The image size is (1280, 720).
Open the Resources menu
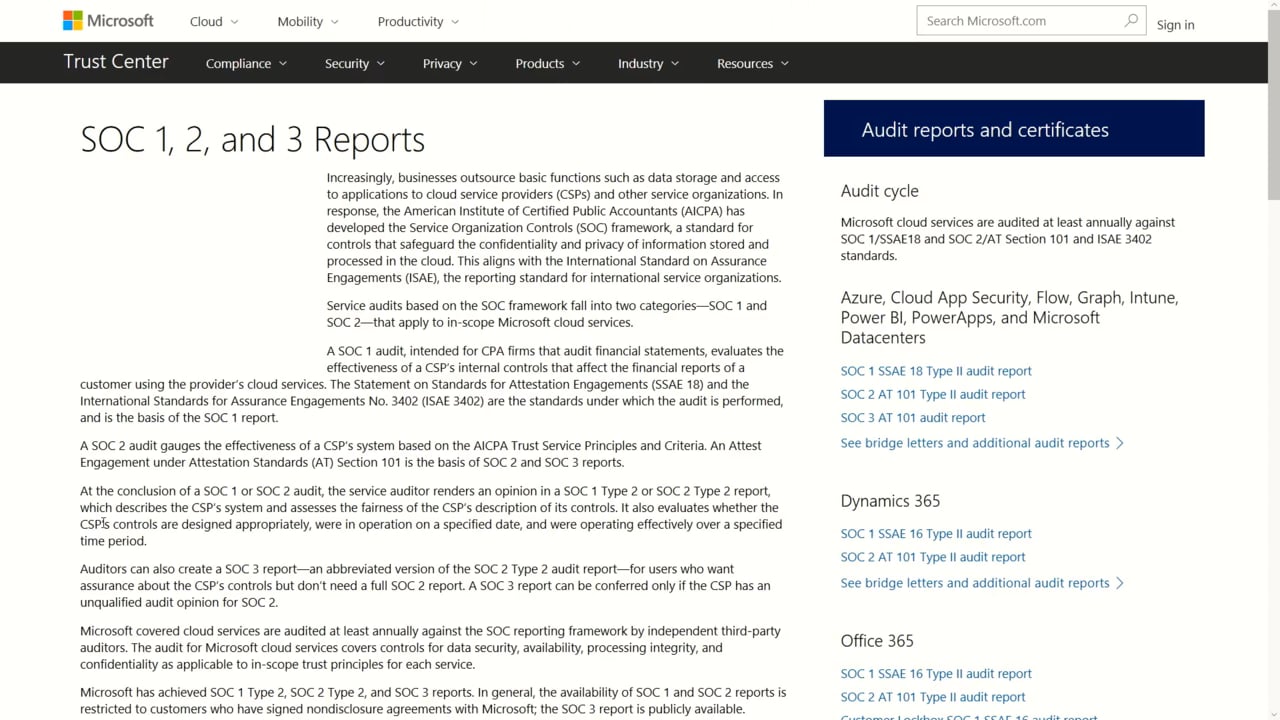752,63
